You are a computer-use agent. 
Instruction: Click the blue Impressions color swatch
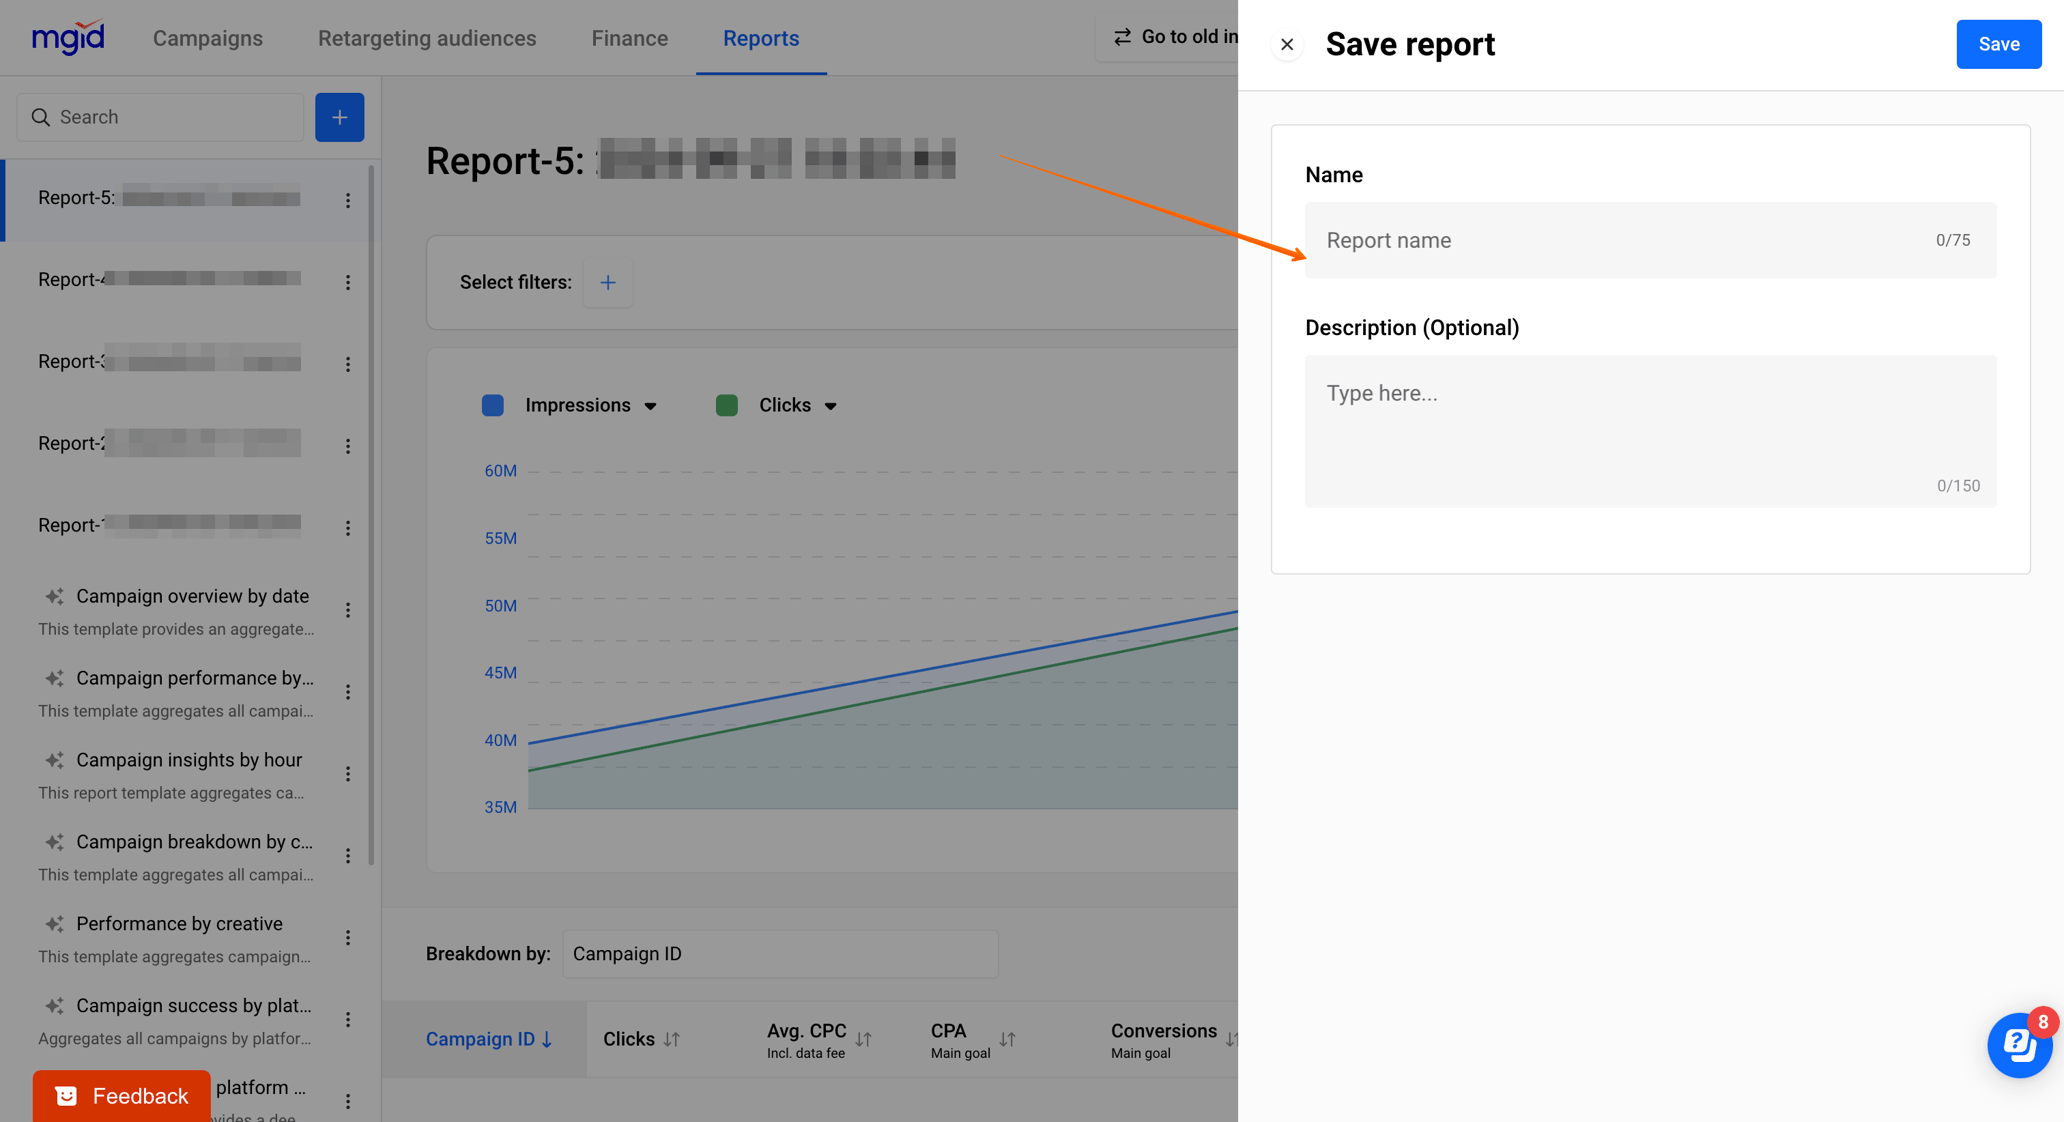click(x=492, y=406)
